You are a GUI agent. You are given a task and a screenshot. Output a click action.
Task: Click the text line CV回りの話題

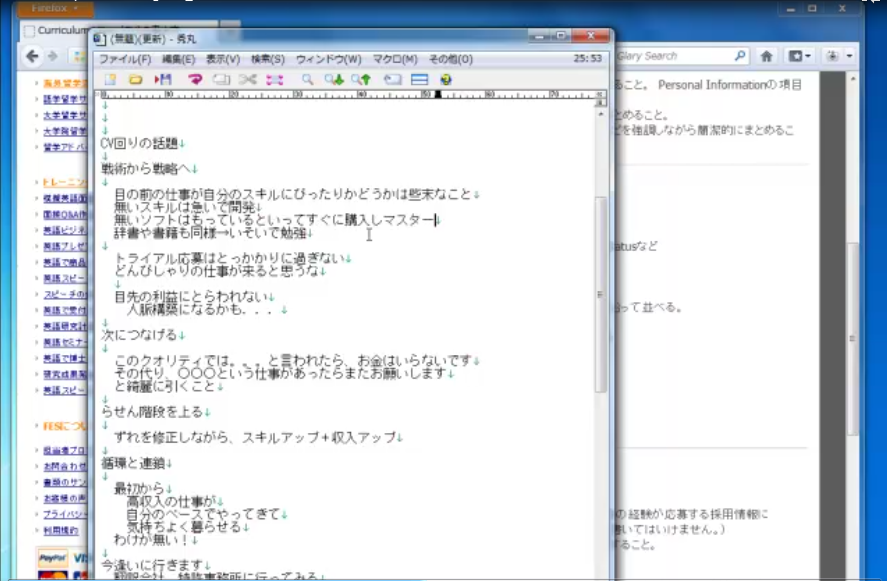coord(139,143)
